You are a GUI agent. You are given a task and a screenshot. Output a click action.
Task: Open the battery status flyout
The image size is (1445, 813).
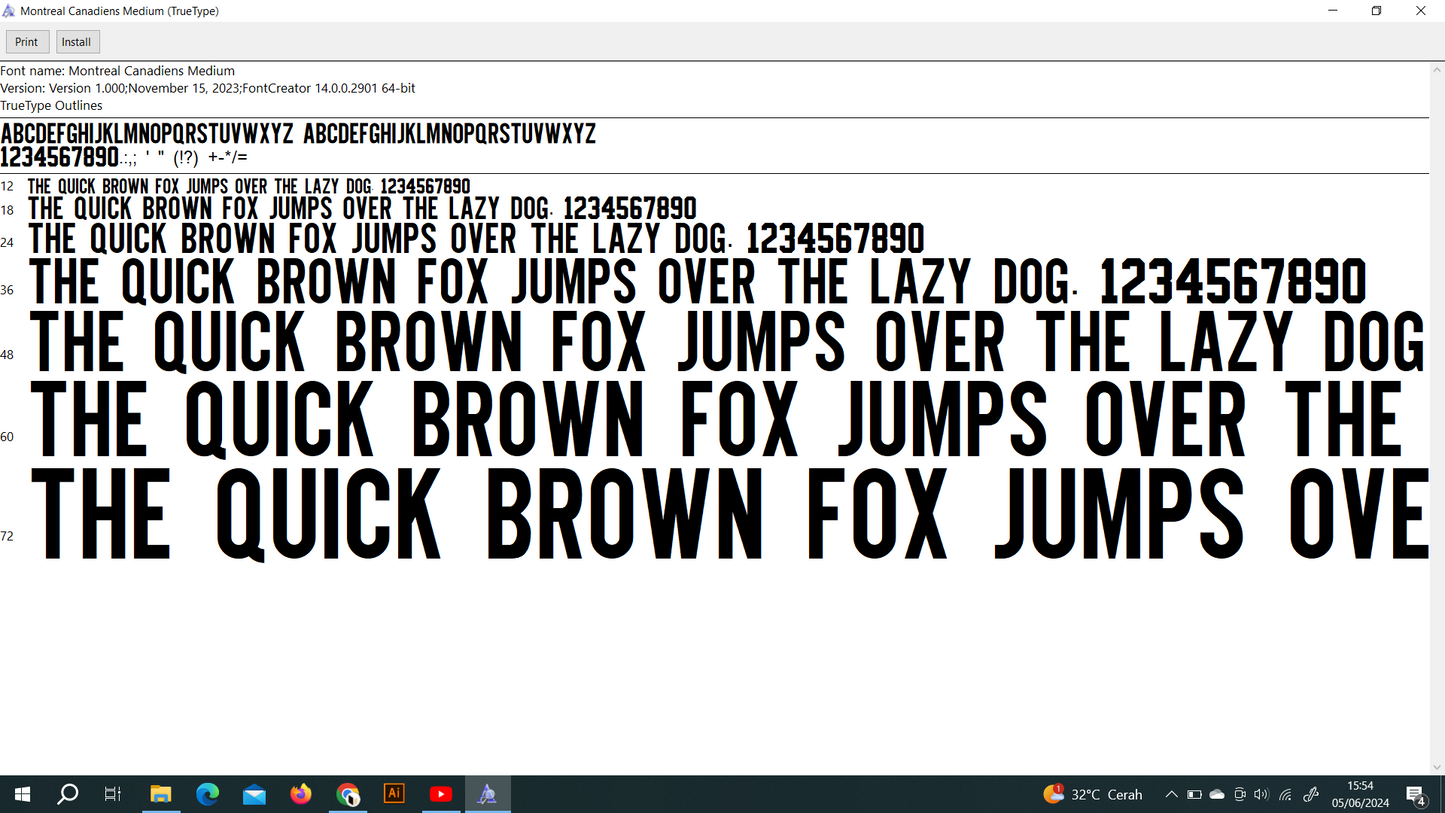[x=1194, y=794]
